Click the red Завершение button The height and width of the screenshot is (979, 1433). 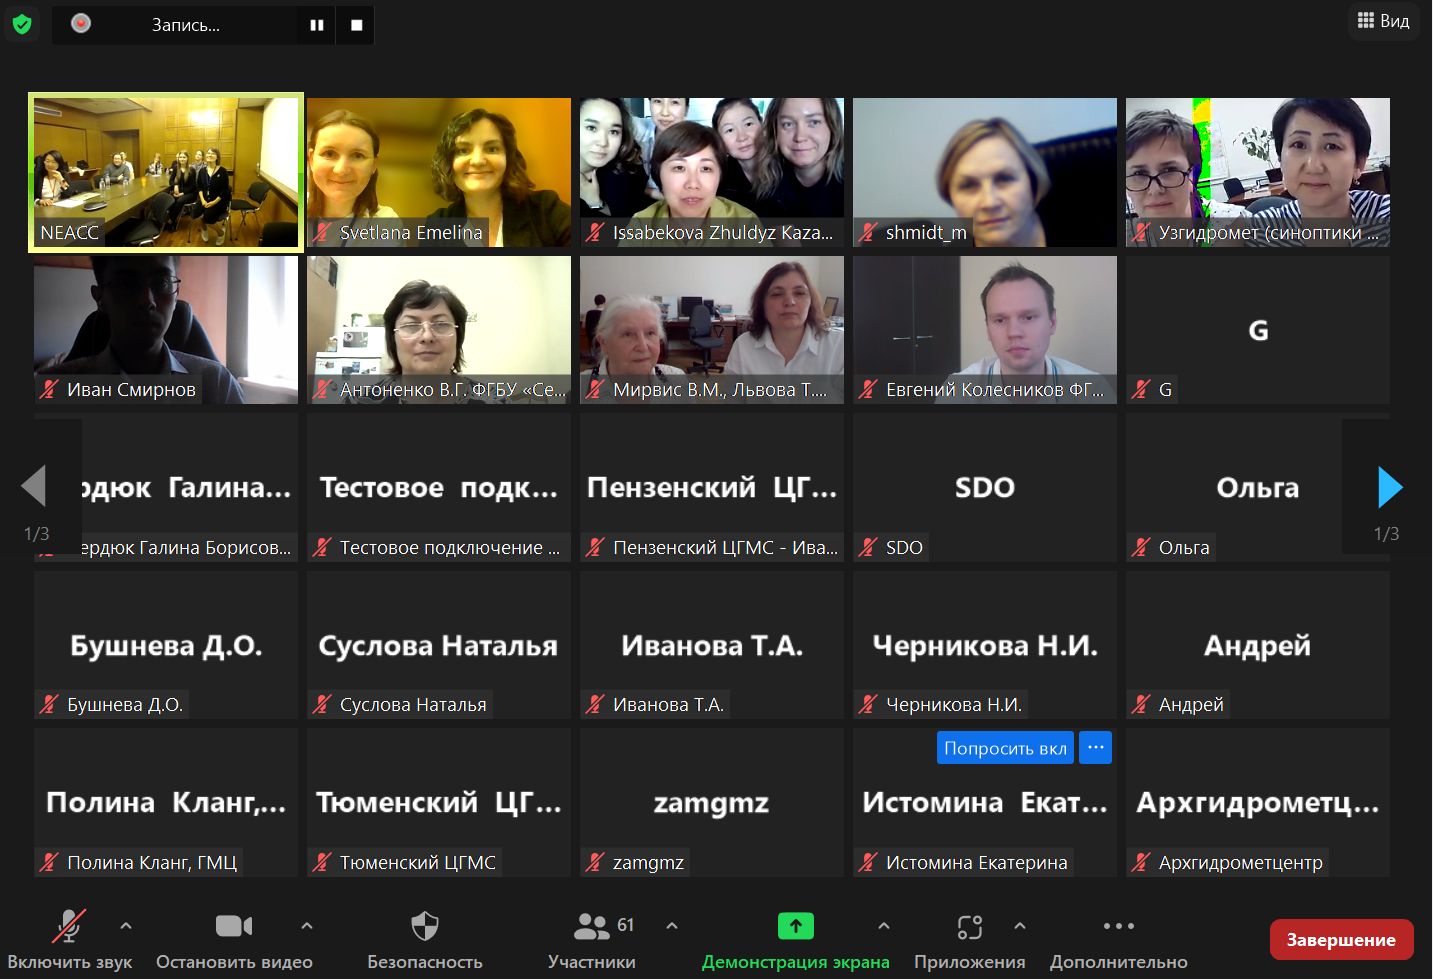[x=1341, y=940]
